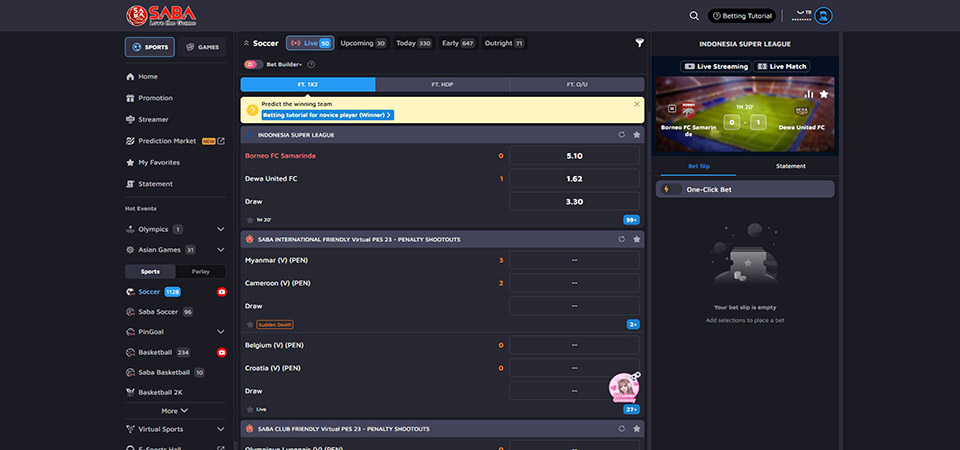Click the SABA logo
960x450 pixels.
pyautogui.click(x=161, y=16)
